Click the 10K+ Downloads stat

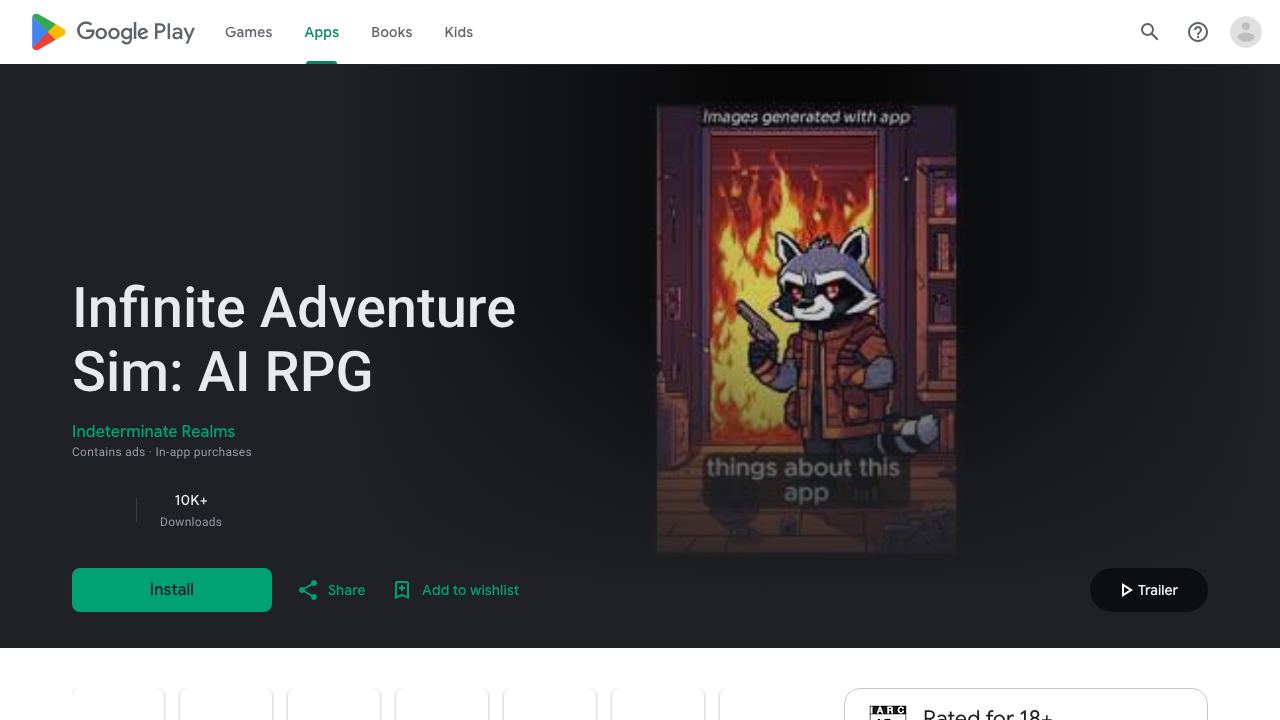tap(191, 510)
